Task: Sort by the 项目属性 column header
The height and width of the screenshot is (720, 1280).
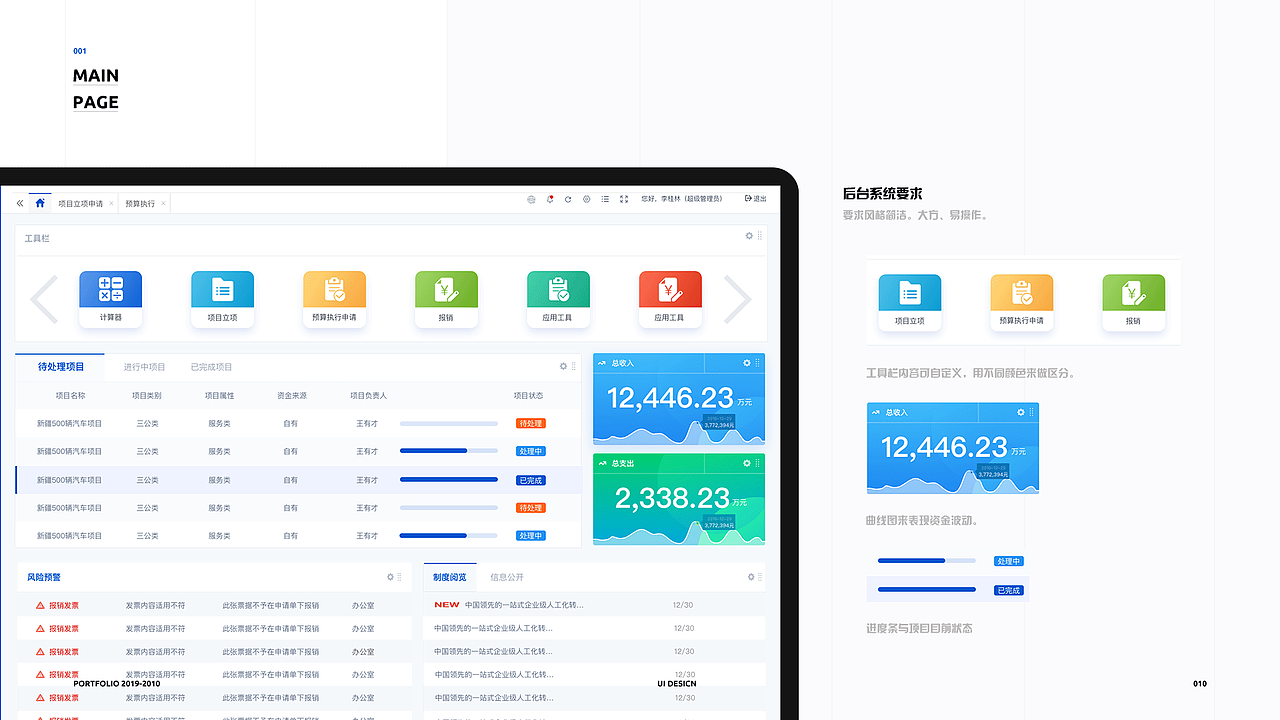Action: coord(220,396)
